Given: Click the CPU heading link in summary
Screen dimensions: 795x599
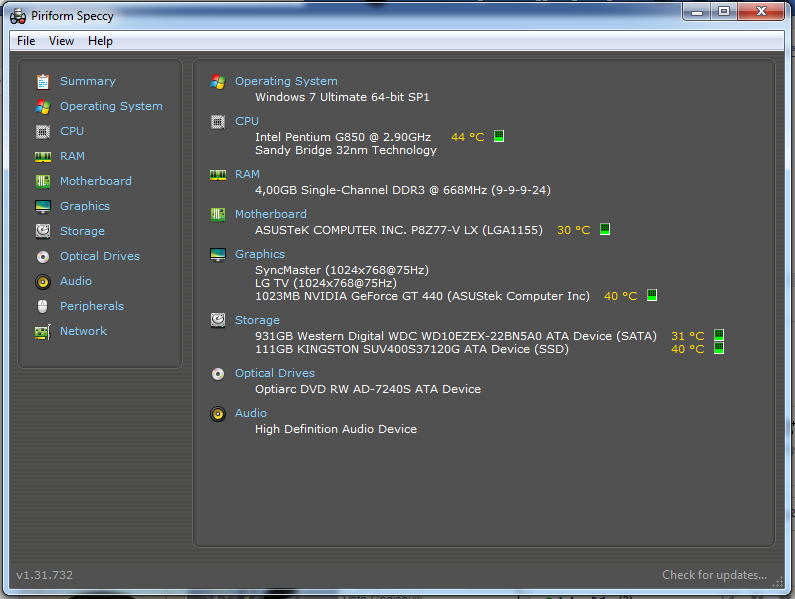Looking at the screenshot, I should pyautogui.click(x=247, y=121).
